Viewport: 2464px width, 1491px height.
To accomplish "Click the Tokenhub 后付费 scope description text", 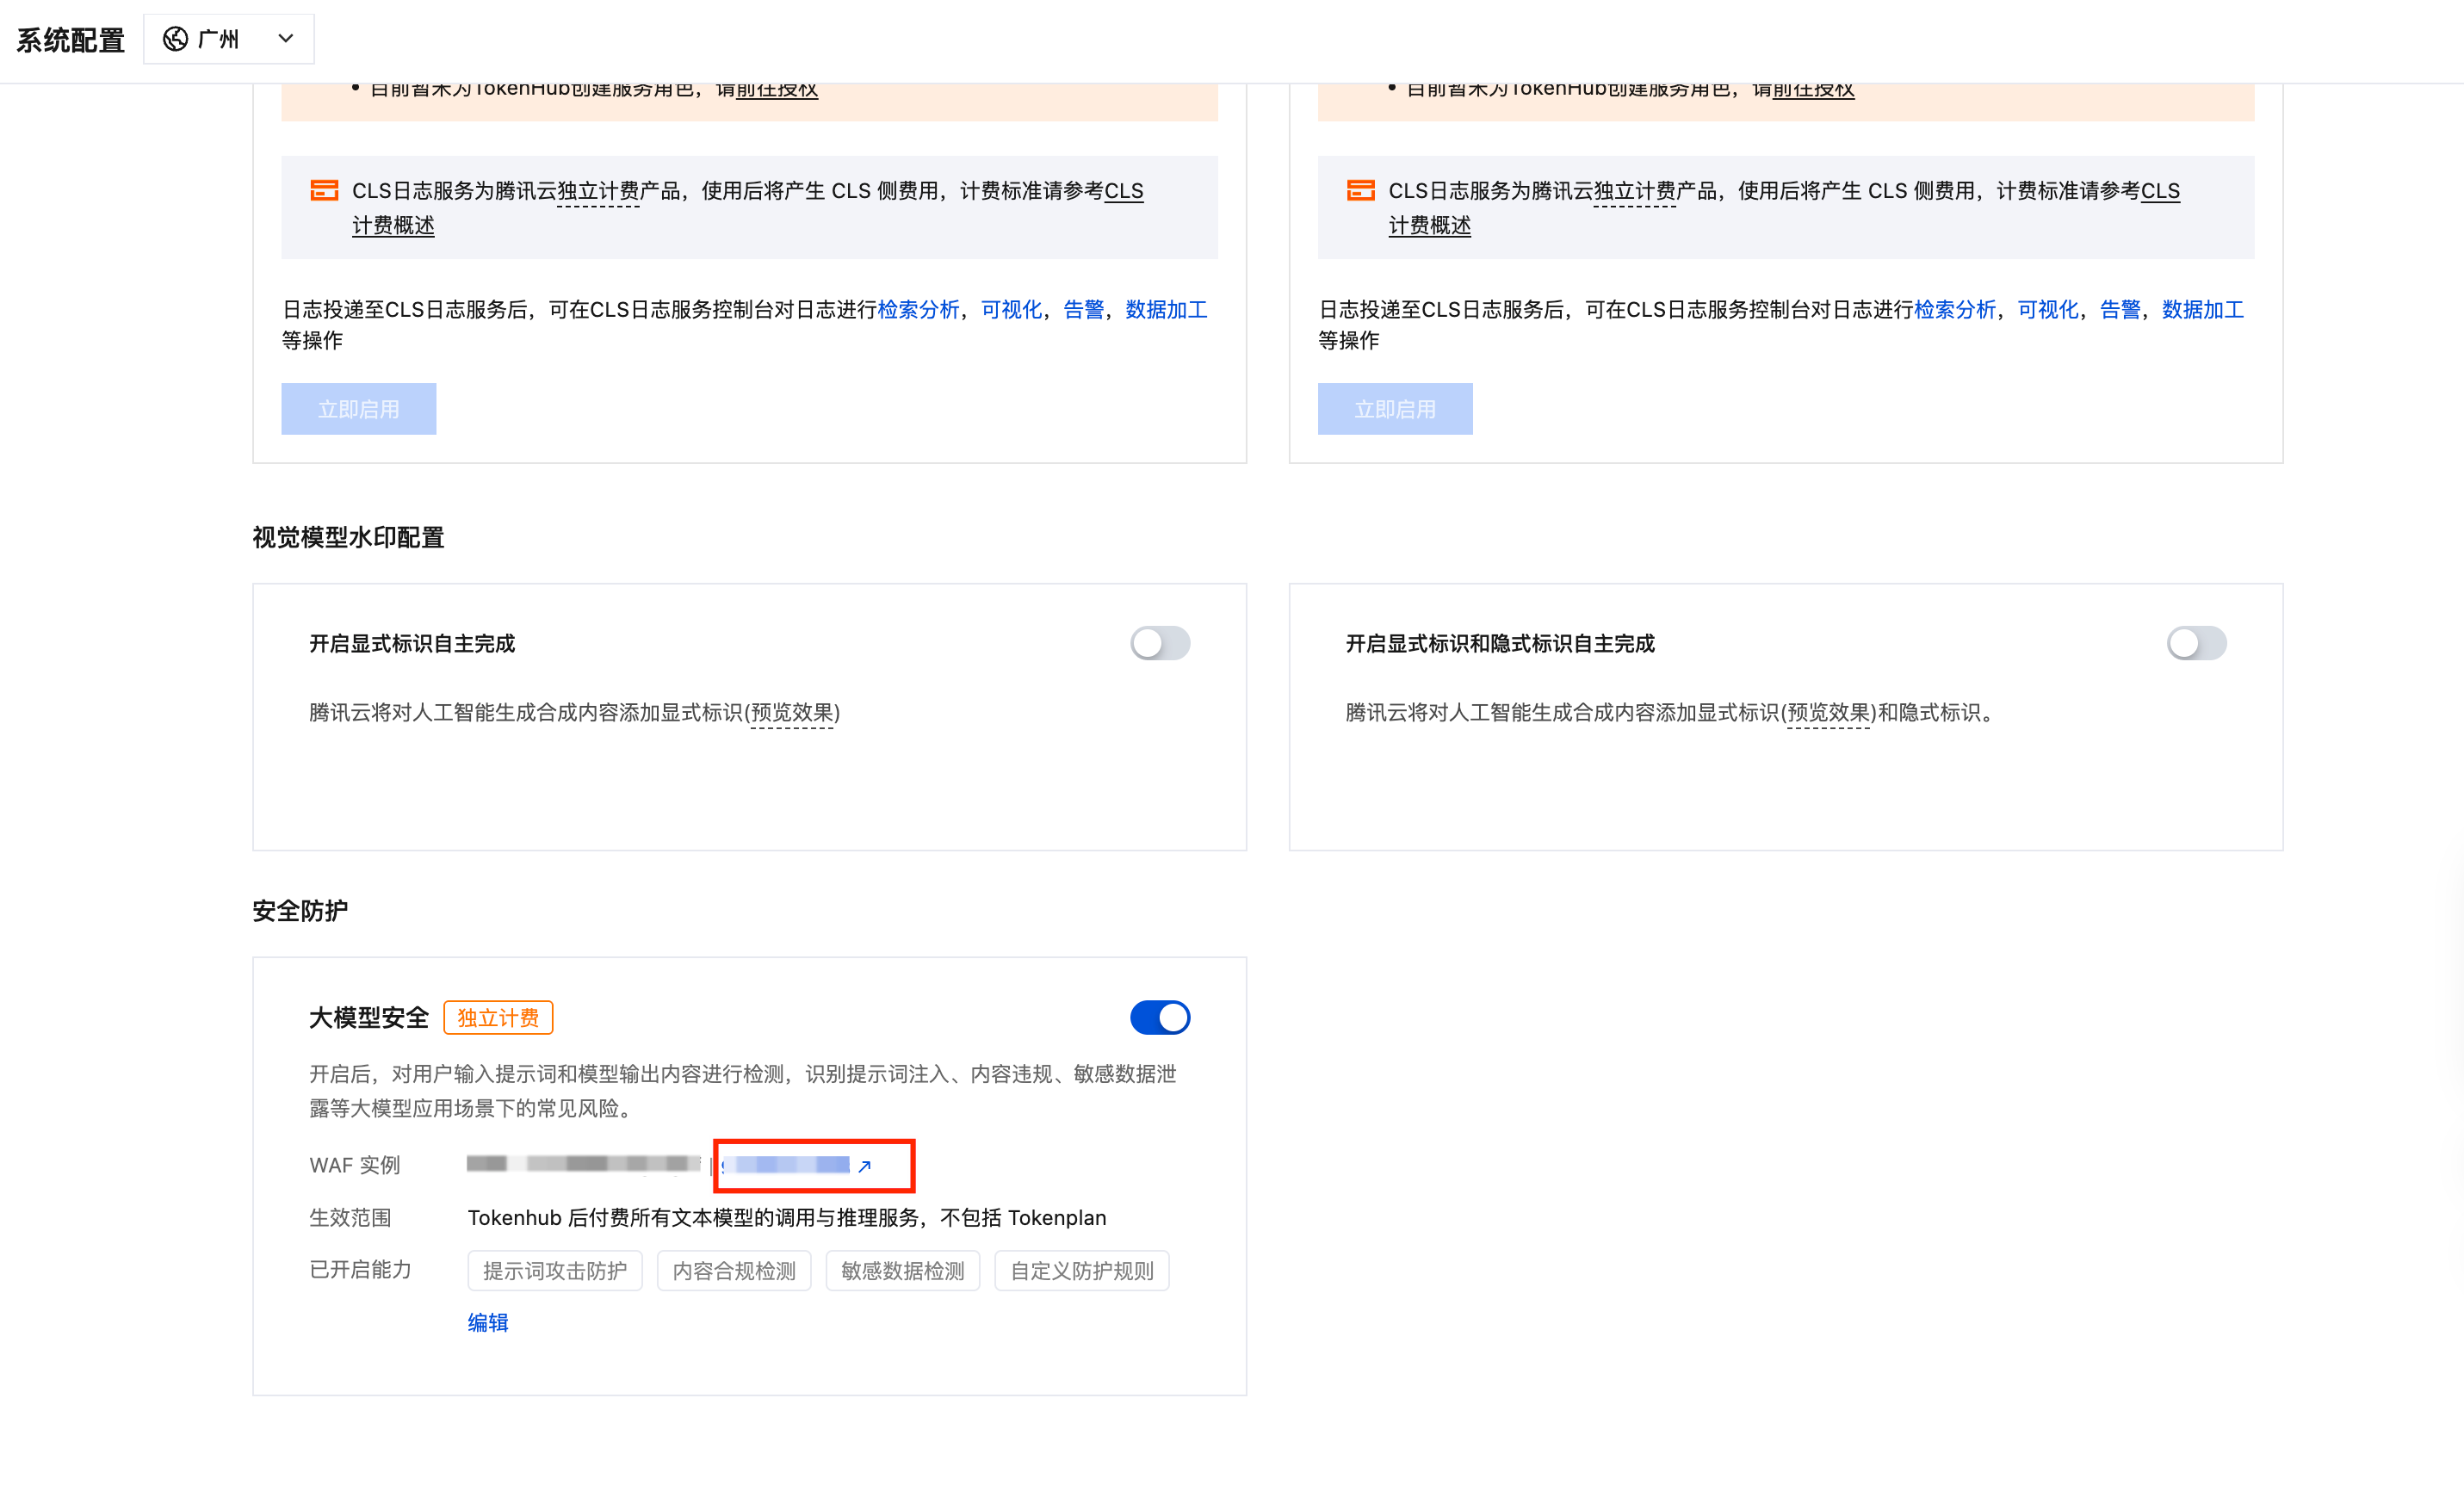I will coord(787,1218).
